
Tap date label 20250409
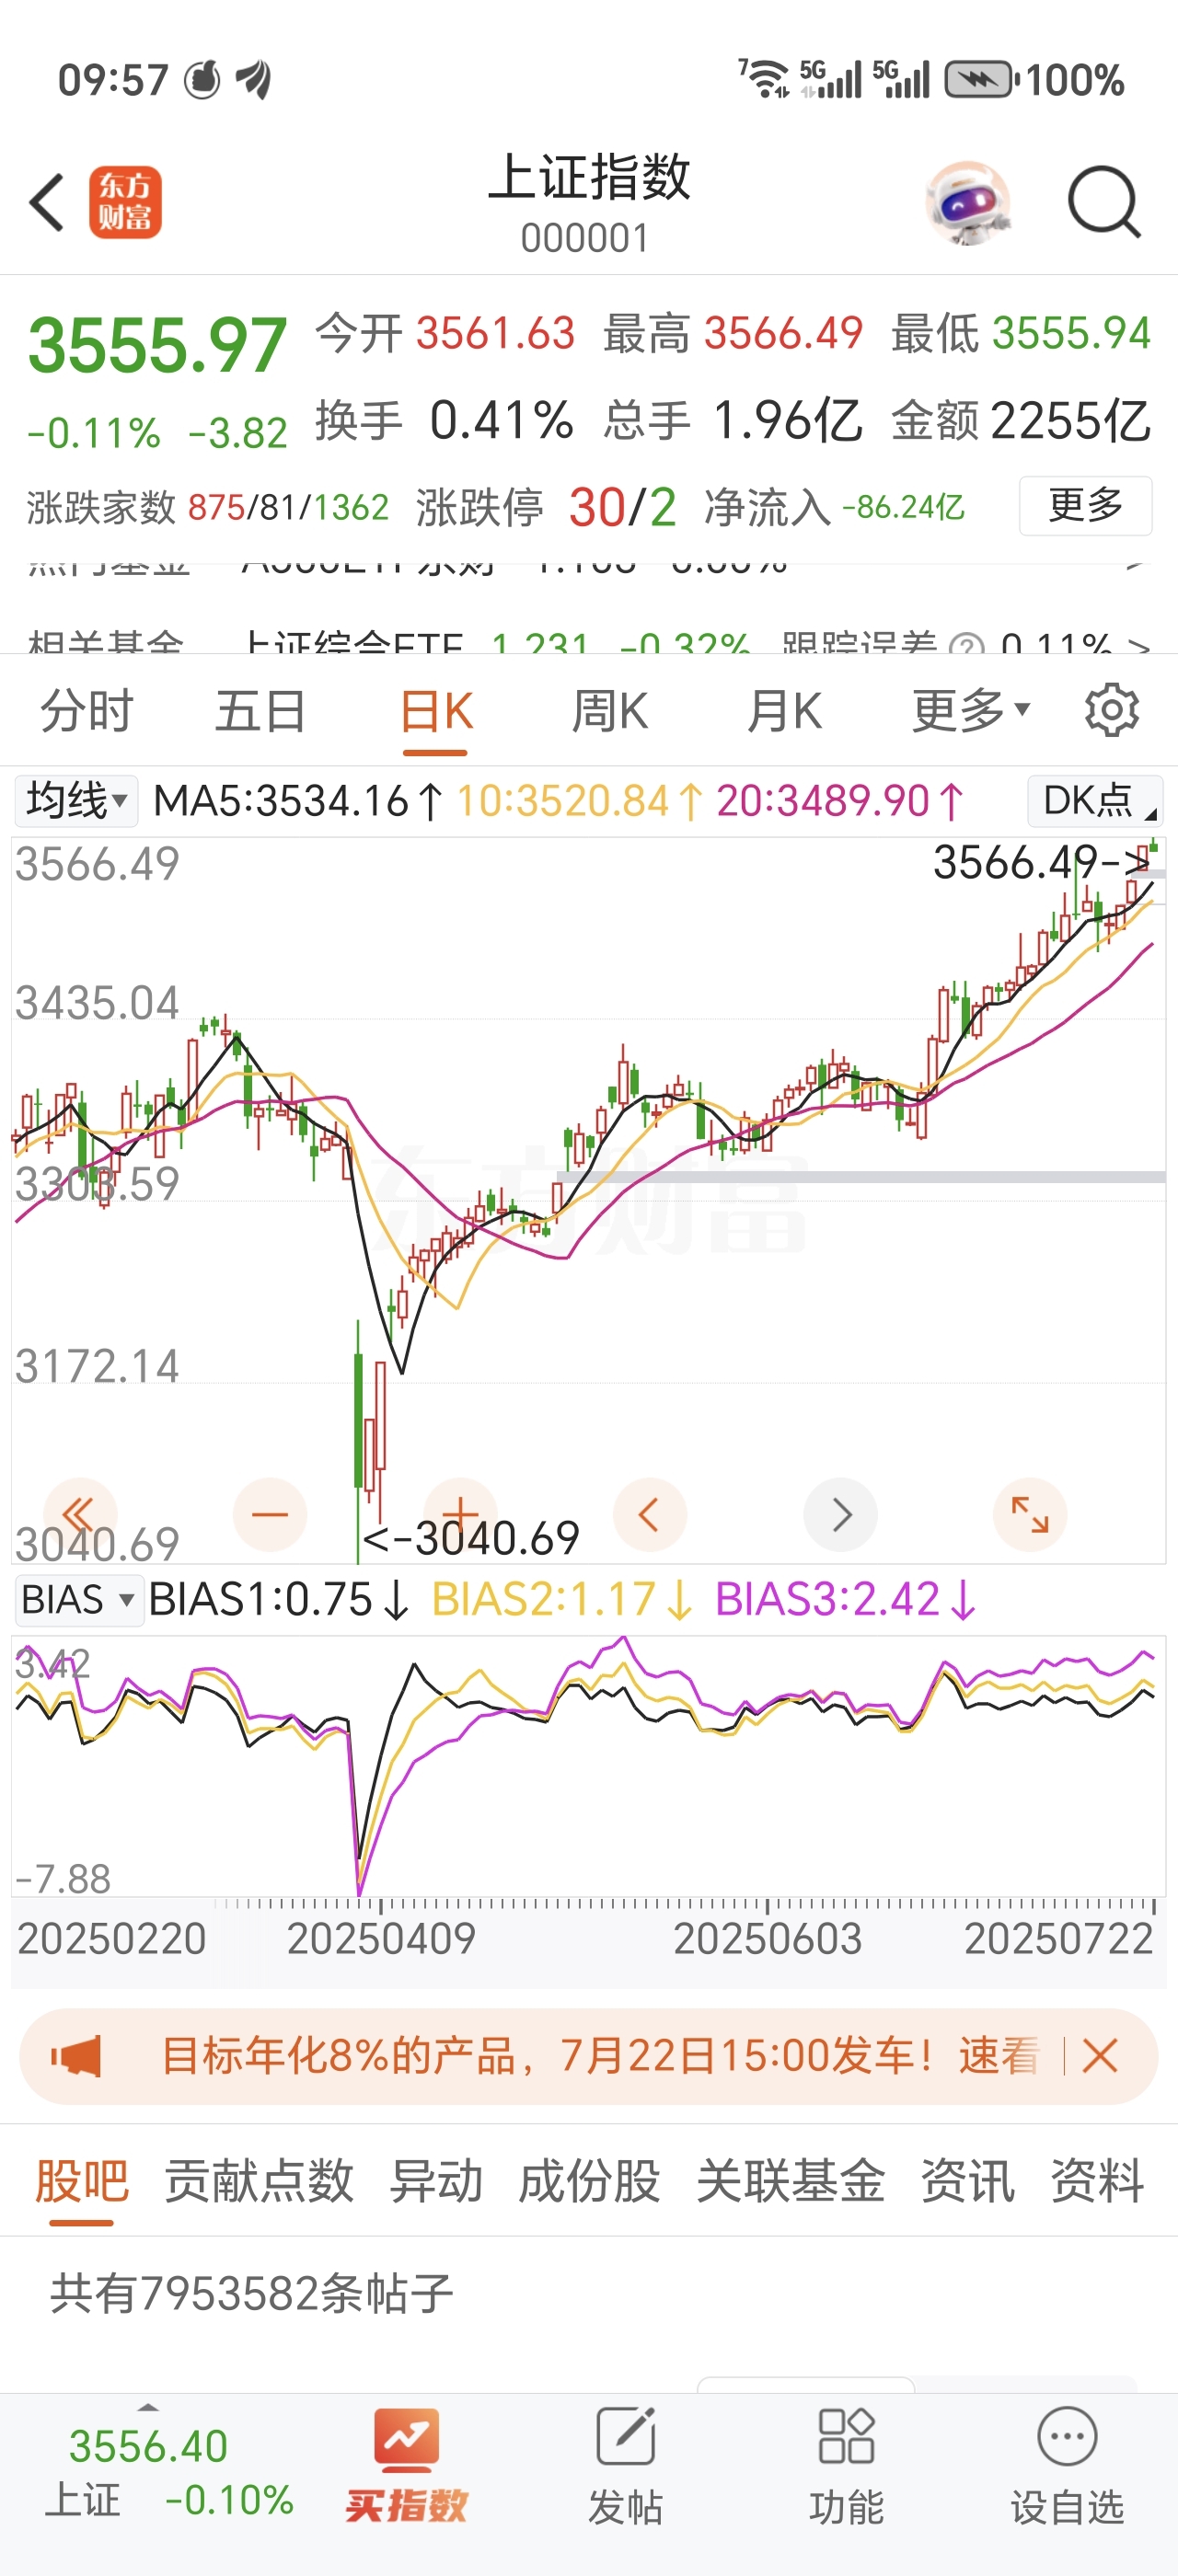tap(381, 1939)
